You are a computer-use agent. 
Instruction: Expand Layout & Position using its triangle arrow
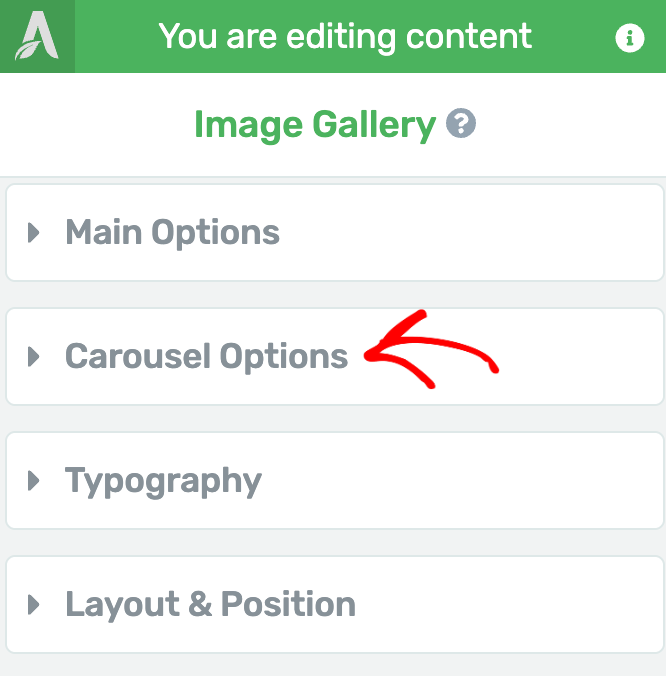pos(34,604)
